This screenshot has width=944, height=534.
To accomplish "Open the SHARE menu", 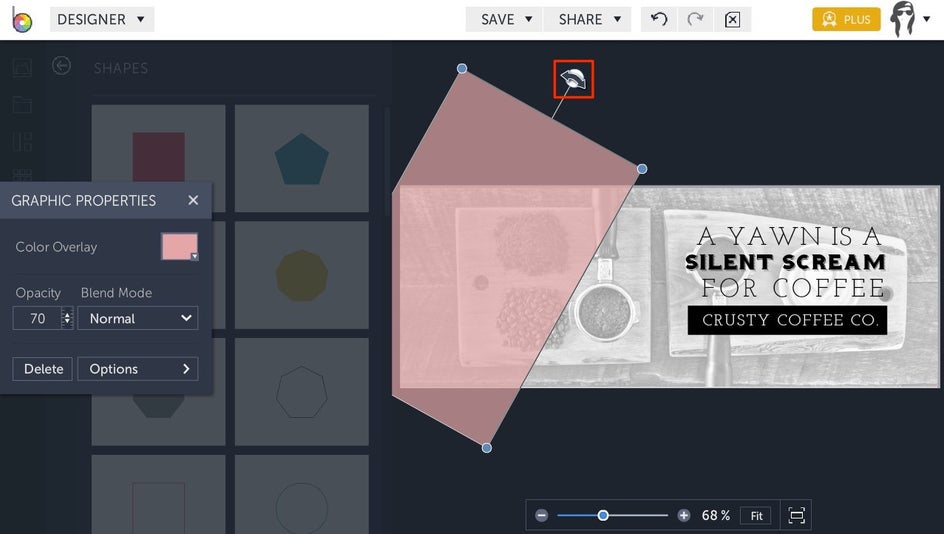I will click(x=588, y=19).
